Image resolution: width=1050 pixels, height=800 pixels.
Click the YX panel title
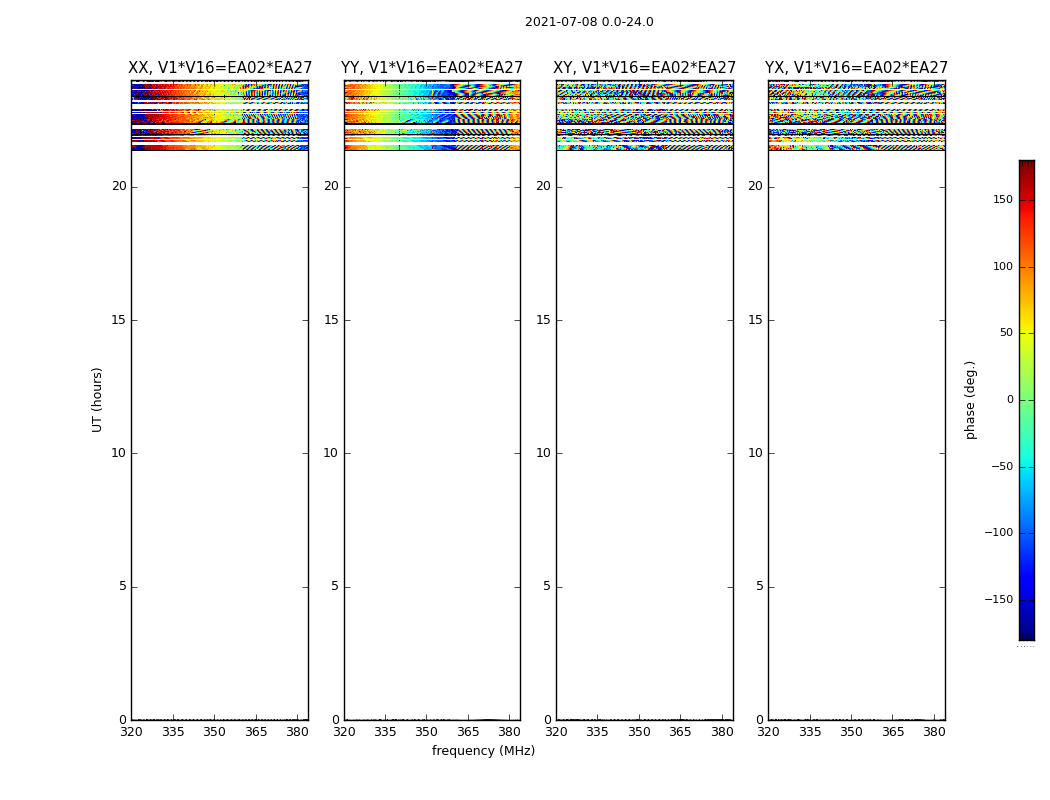(x=856, y=68)
